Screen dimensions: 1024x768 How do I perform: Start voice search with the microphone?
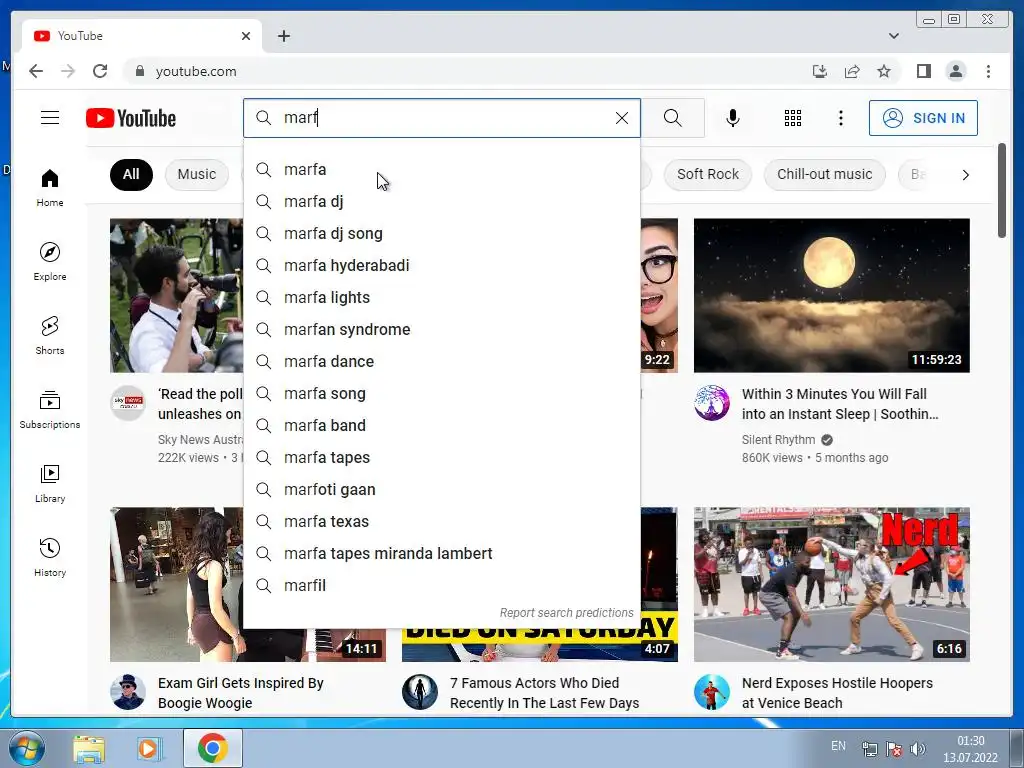coord(733,118)
